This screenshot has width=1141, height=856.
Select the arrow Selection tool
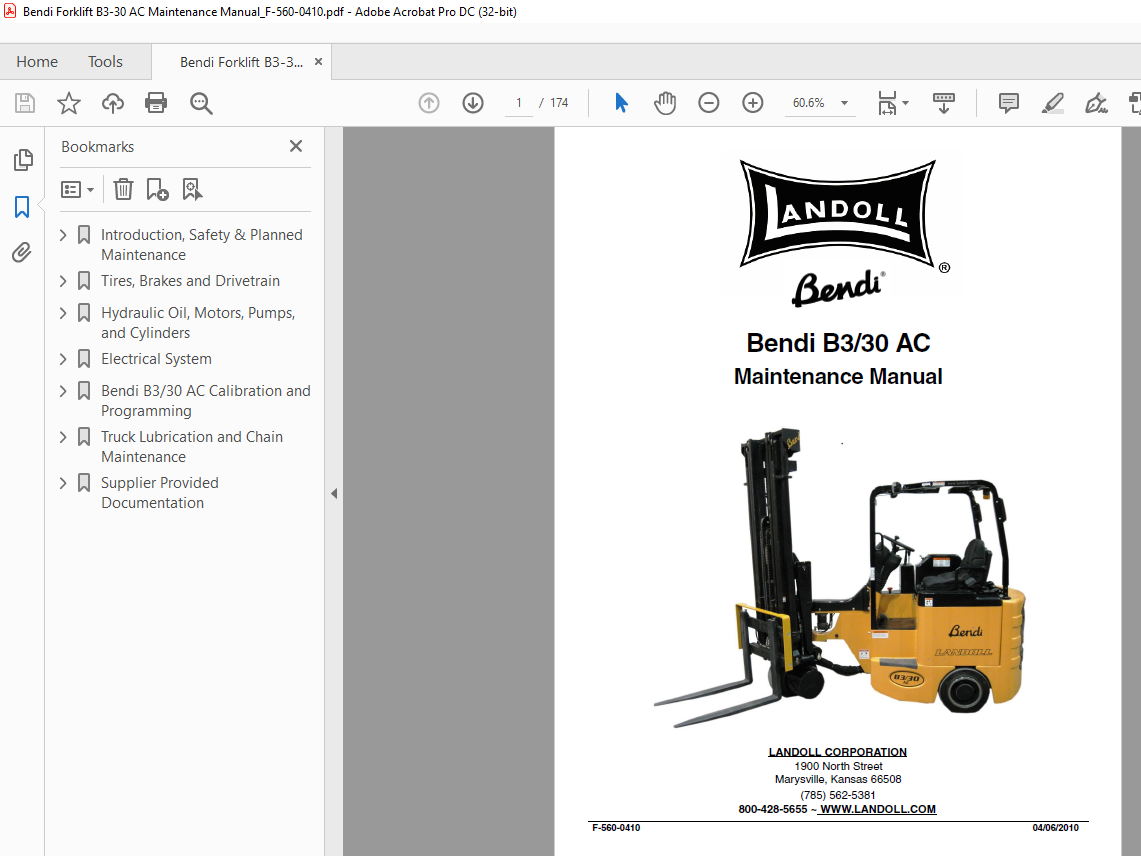pyautogui.click(x=621, y=103)
